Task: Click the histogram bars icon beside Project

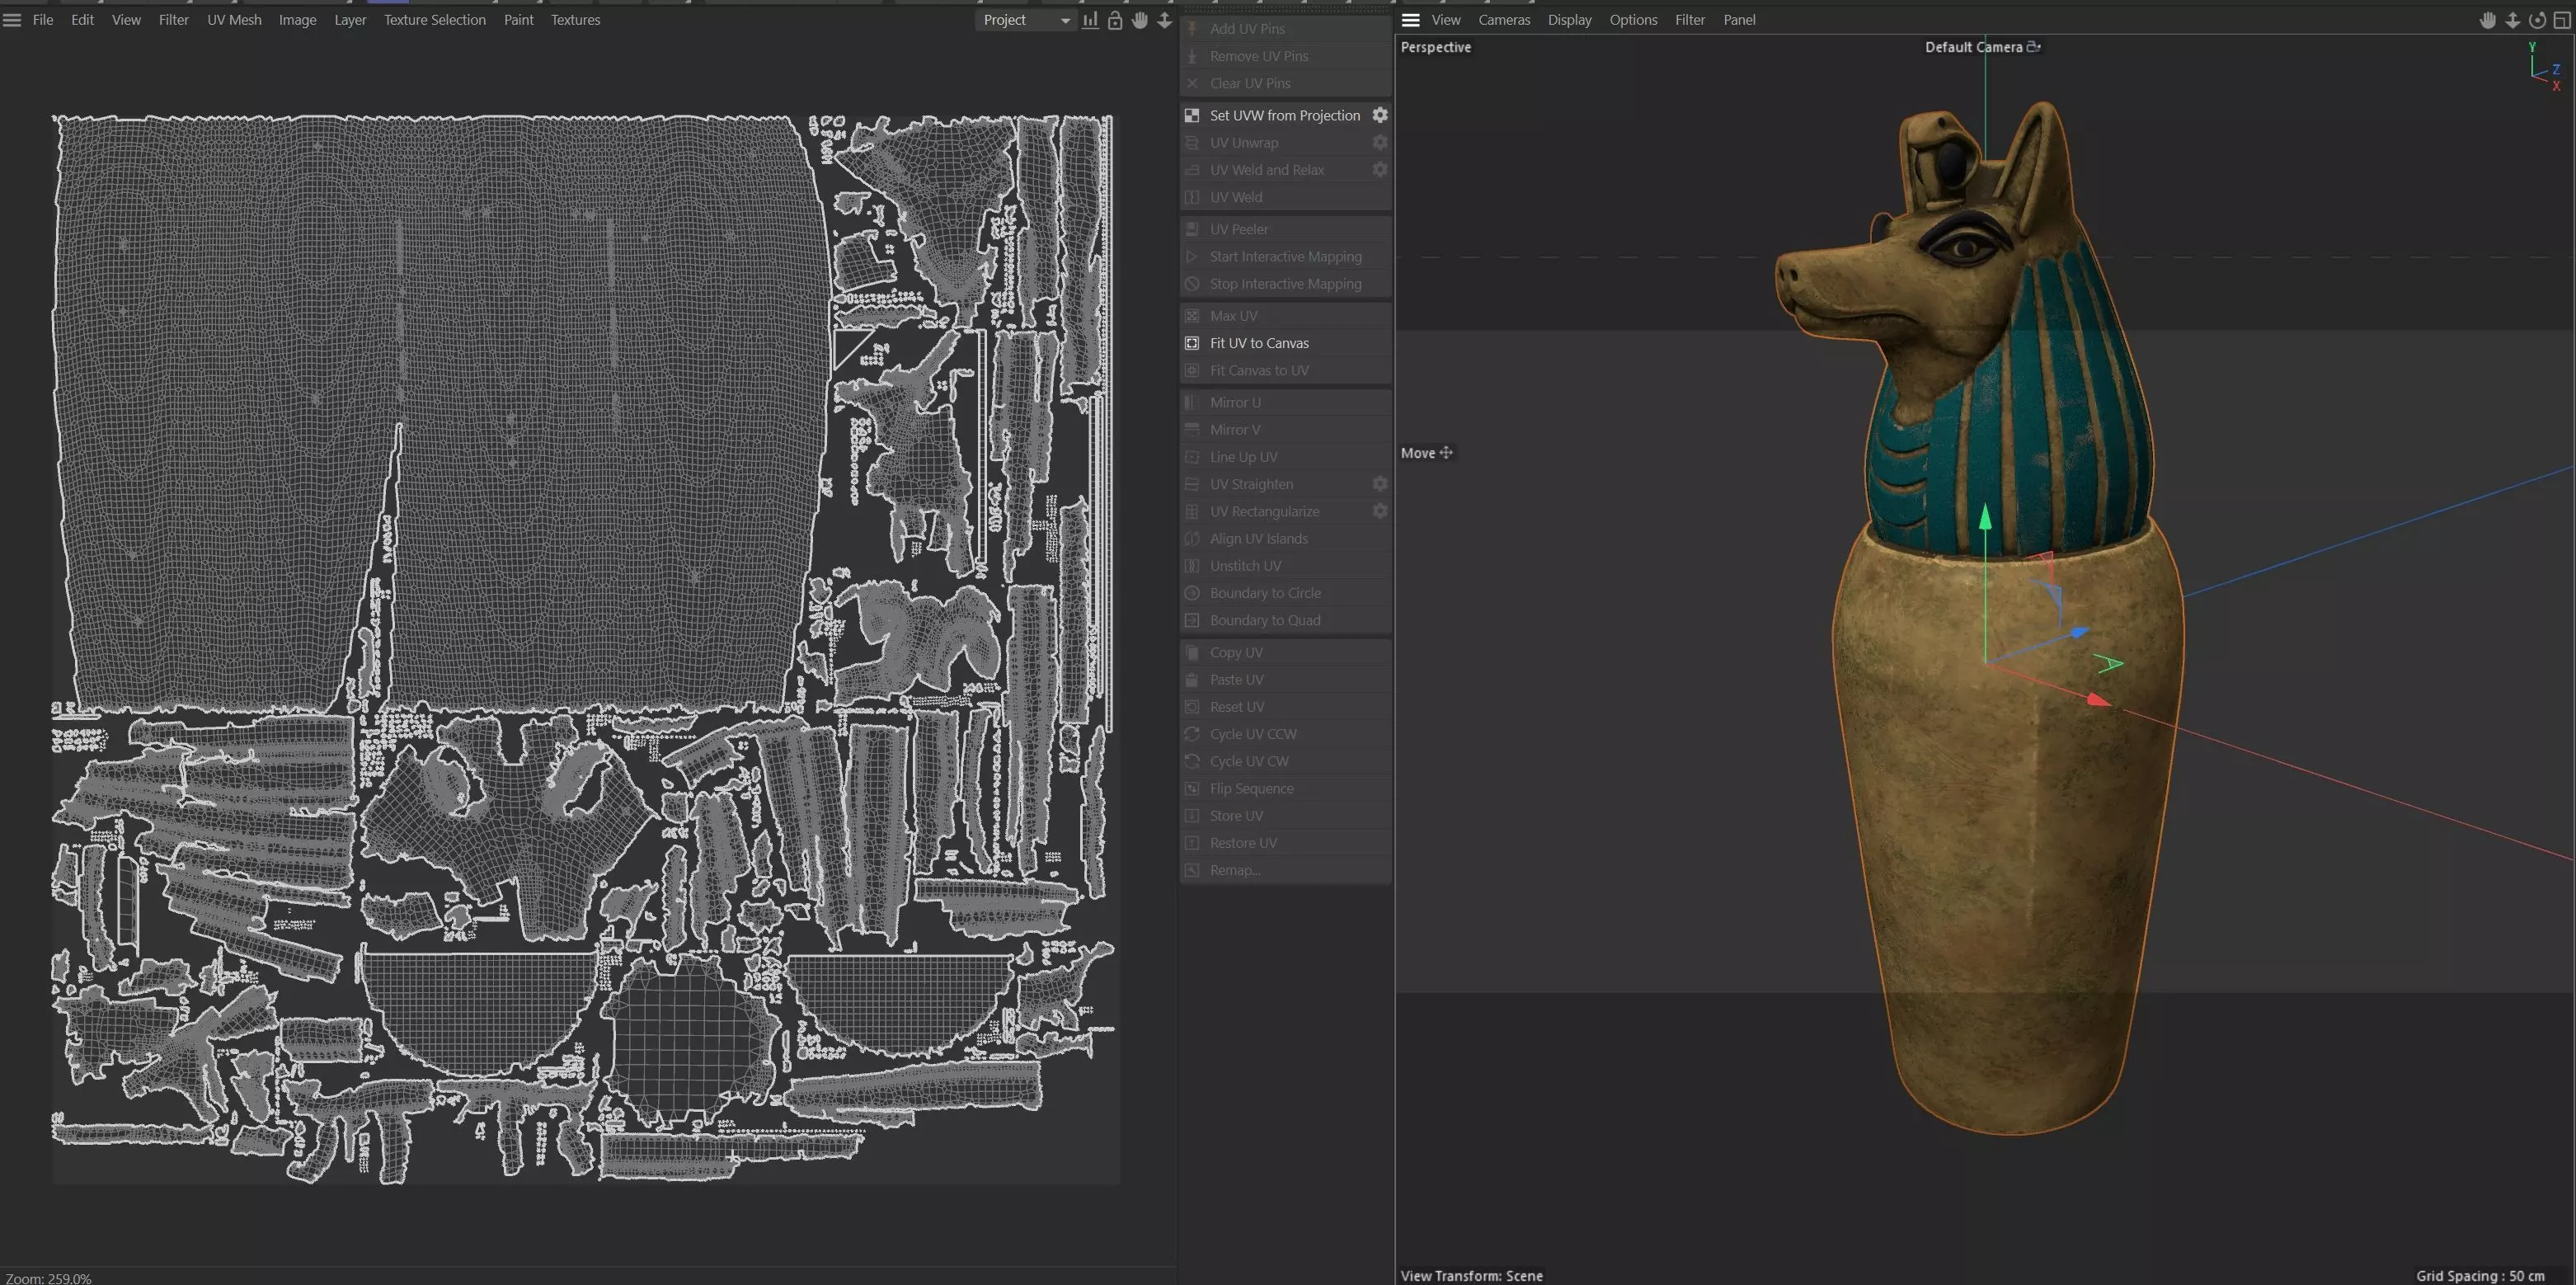Action: [1090, 20]
